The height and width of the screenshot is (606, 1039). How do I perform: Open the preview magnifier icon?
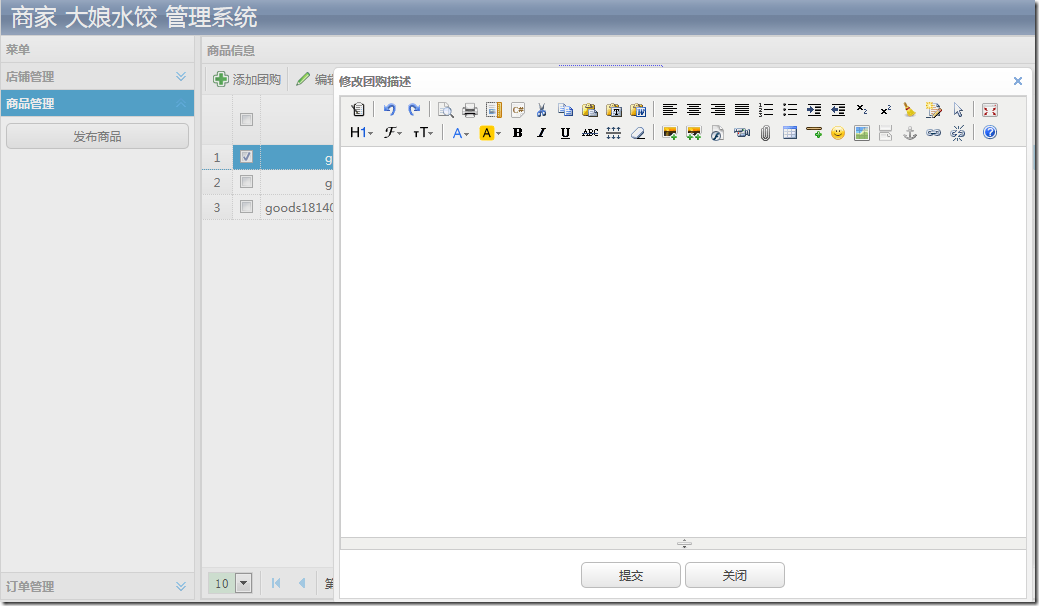445,110
